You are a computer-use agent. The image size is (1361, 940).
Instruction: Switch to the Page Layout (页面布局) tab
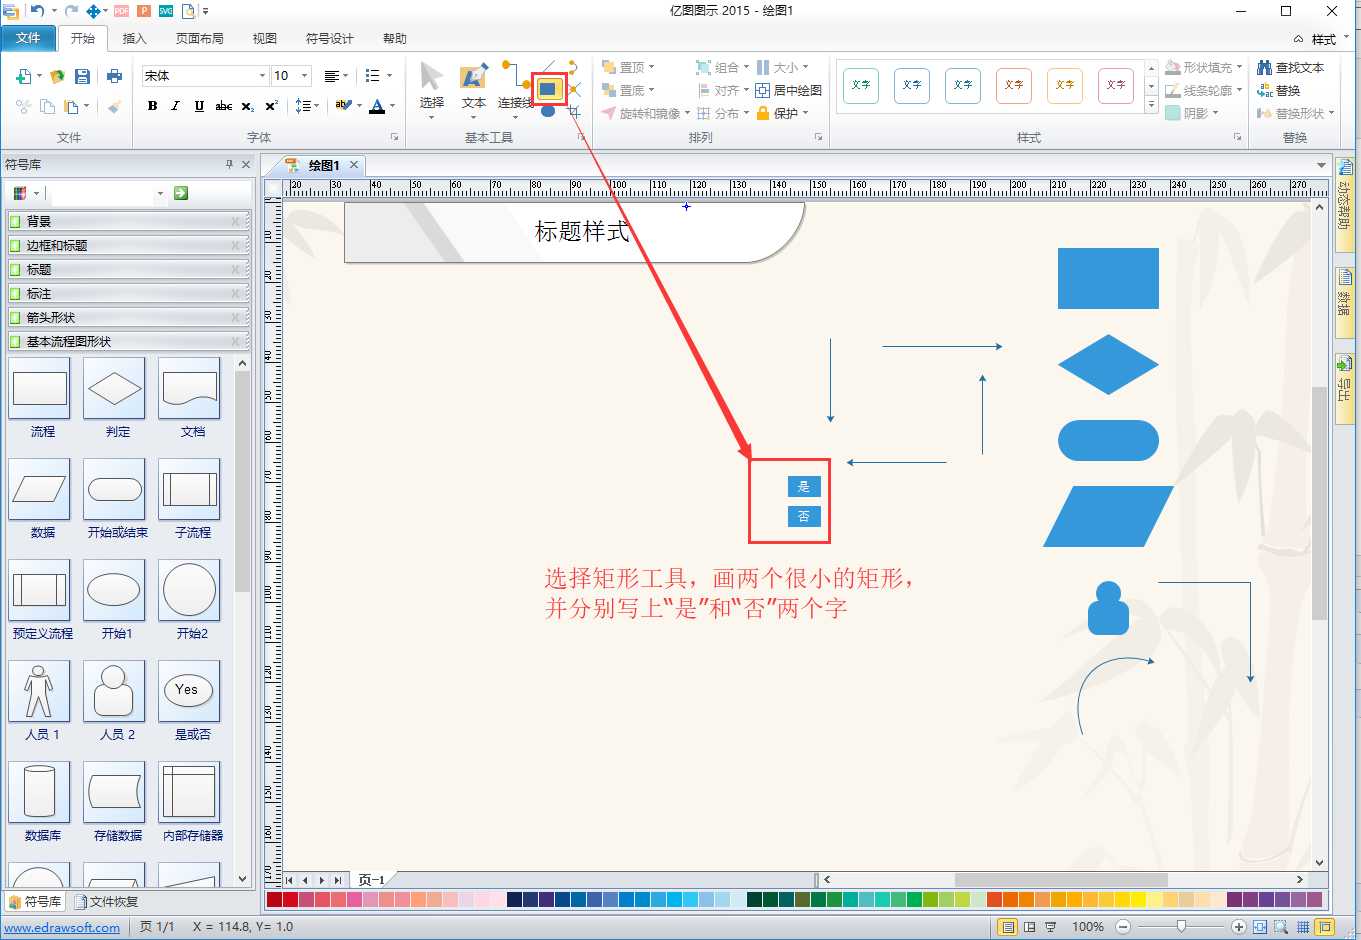[200, 38]
